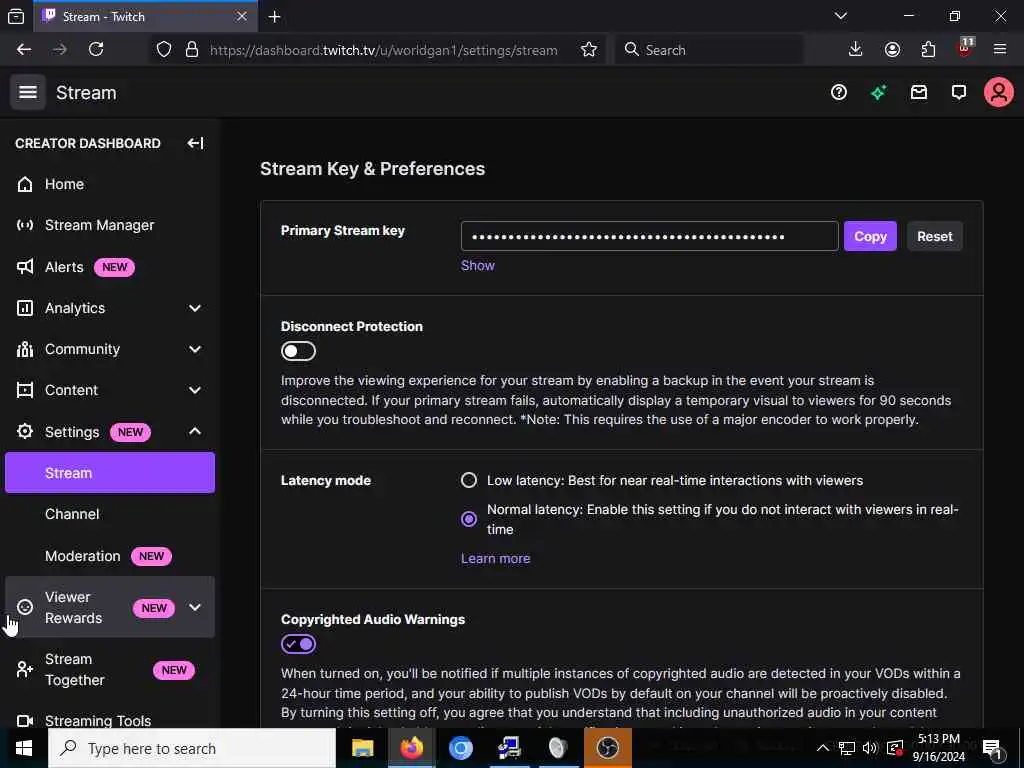Open Learn more about latency mode
Viewport: 1024px width, 768px height.
(496, 558)
